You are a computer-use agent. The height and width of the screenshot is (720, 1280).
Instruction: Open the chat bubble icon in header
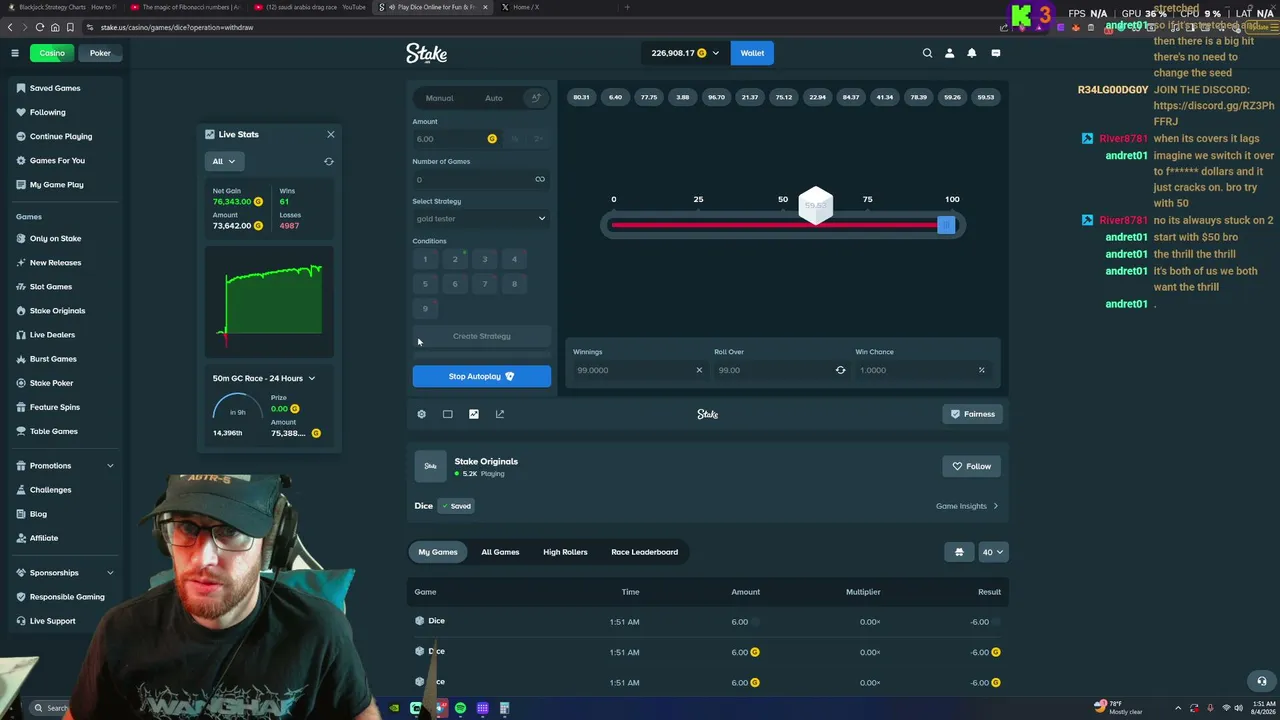pos(995,53)
